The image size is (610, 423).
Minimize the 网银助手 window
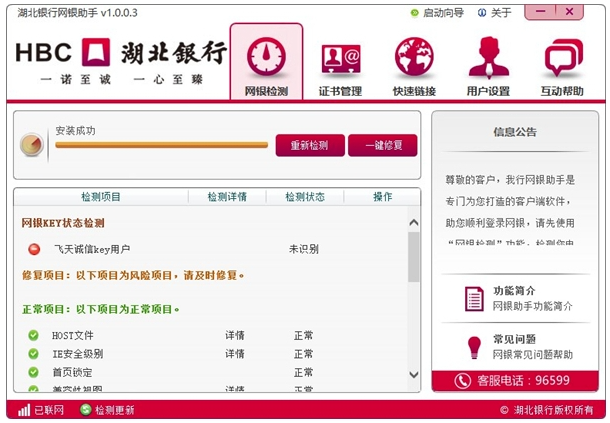pyautogui.click(x=540, y=12)
